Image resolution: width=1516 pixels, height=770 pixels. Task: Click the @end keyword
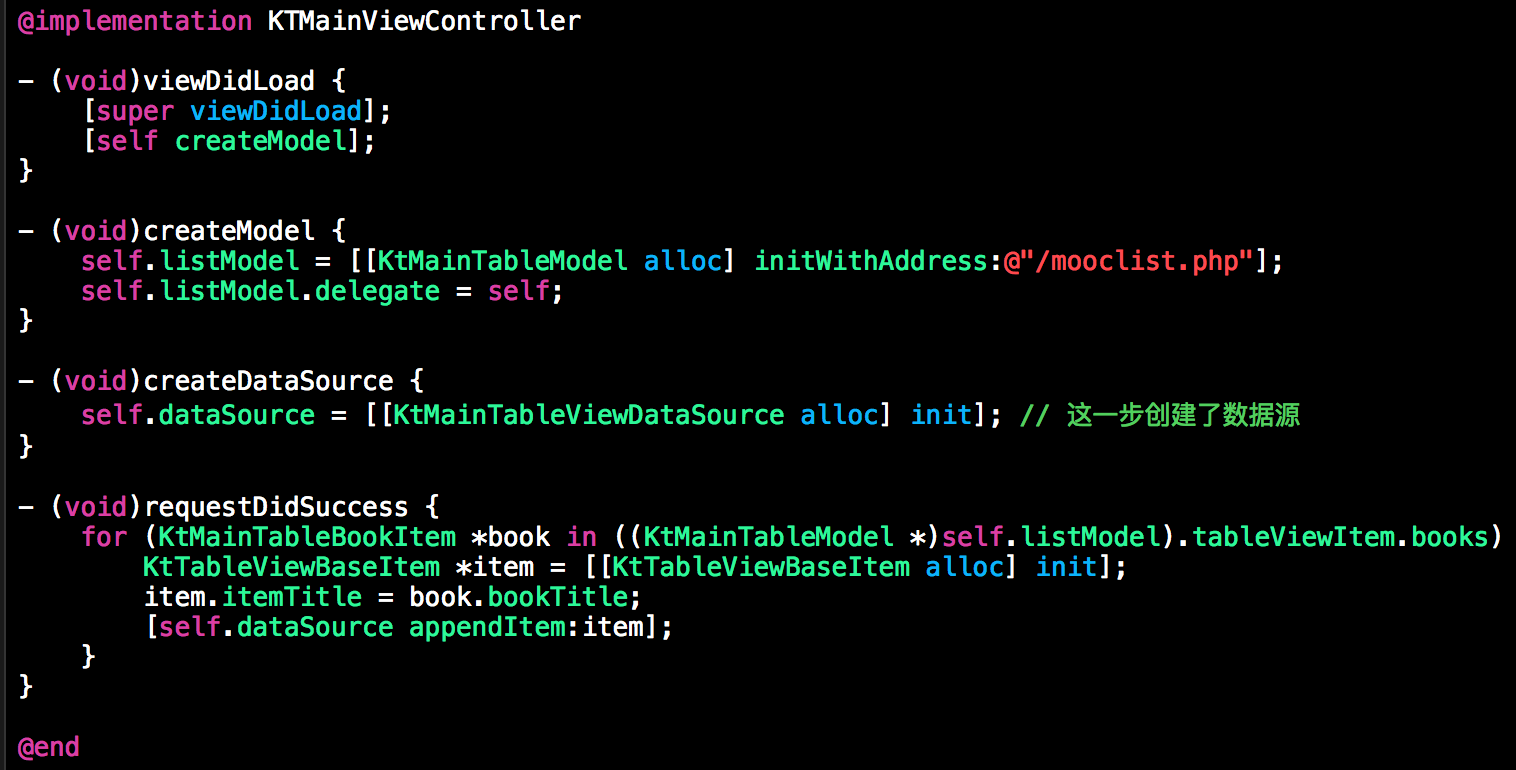48,746
